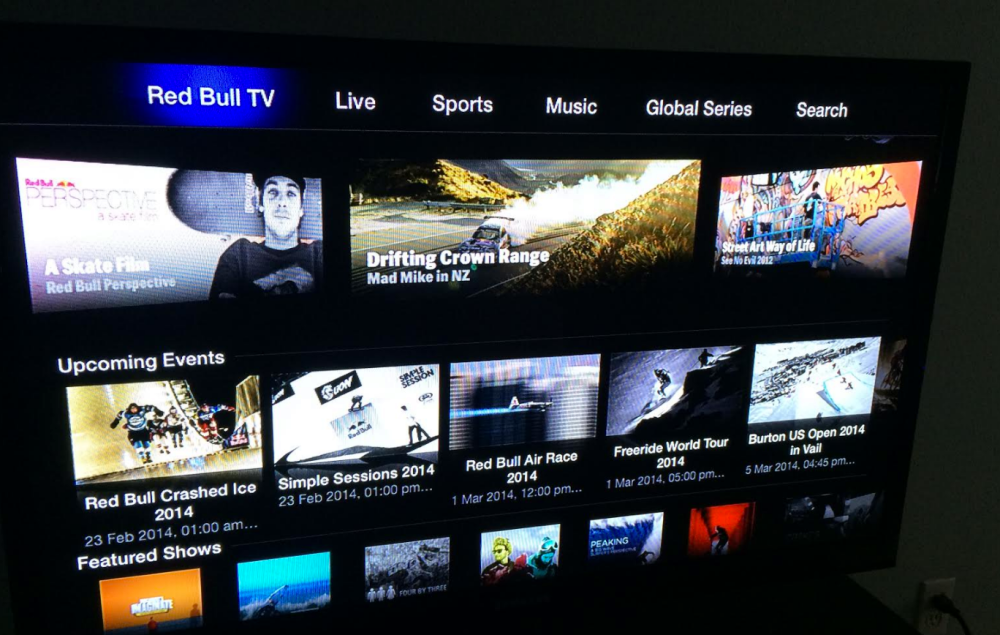Open the cartoon helmeted characters show thumbnail
Screen dimensions: 1000x635
coord(520,553)
